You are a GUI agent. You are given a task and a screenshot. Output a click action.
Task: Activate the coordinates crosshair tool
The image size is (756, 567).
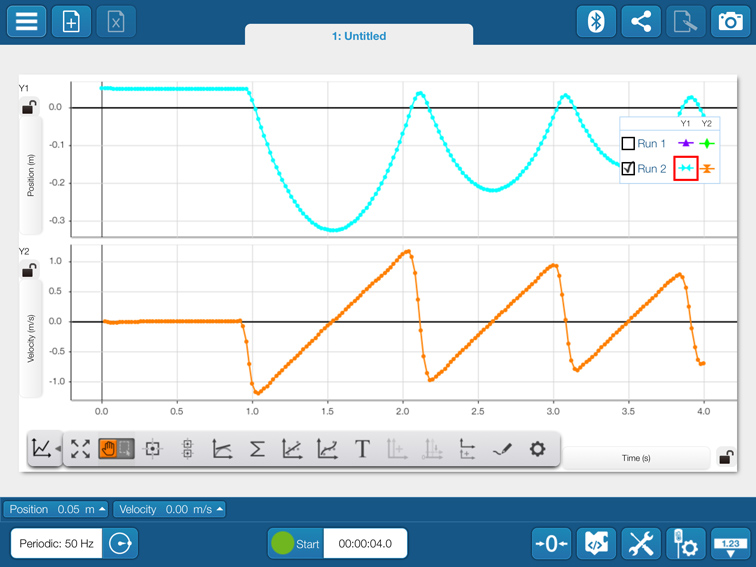click(152, 449)
